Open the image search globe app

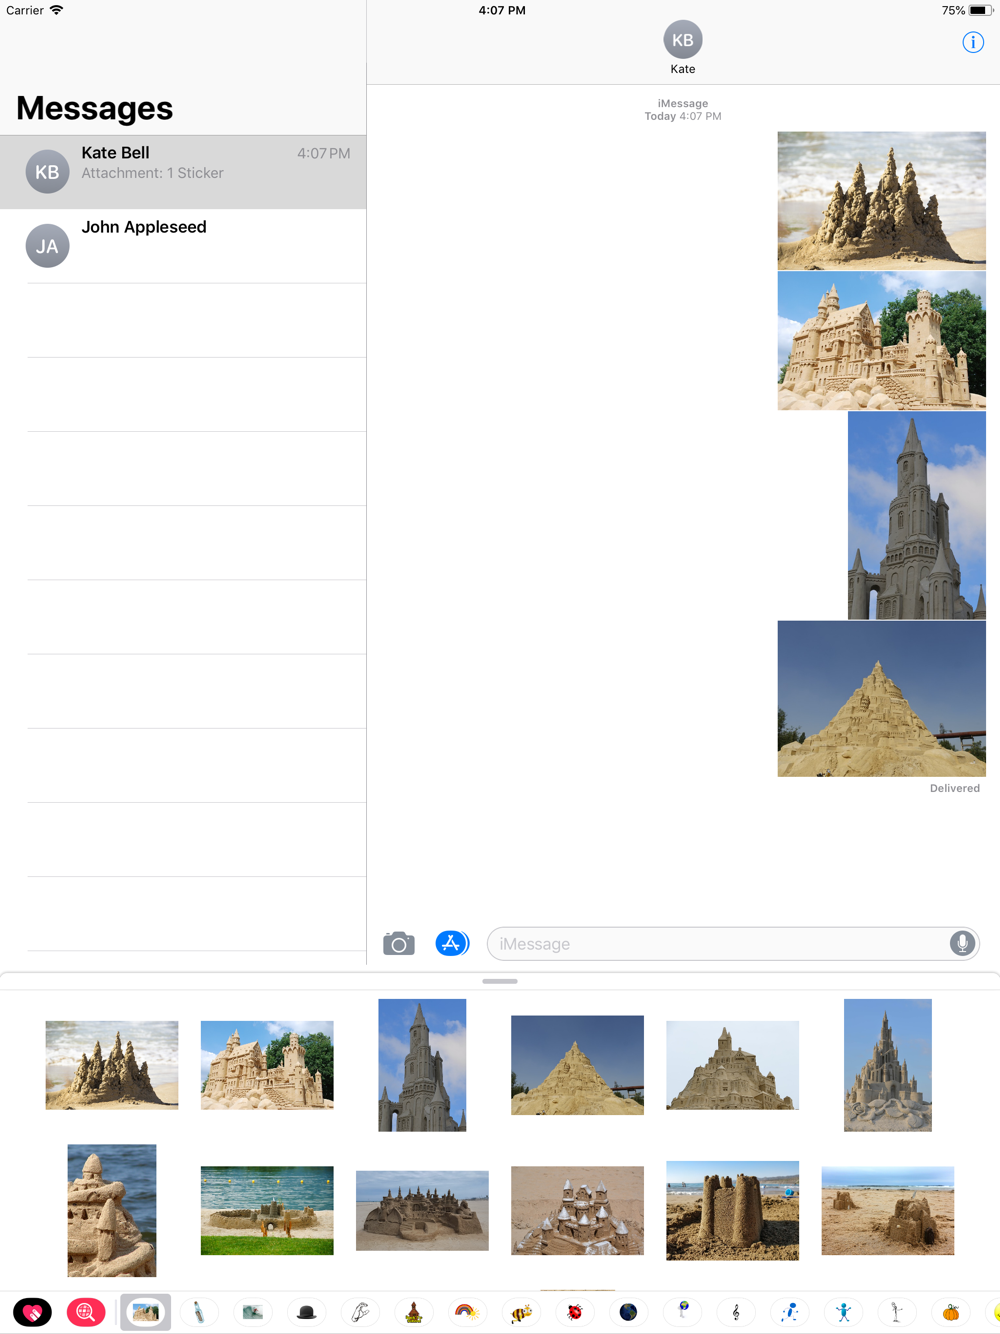coord(86,1312)
